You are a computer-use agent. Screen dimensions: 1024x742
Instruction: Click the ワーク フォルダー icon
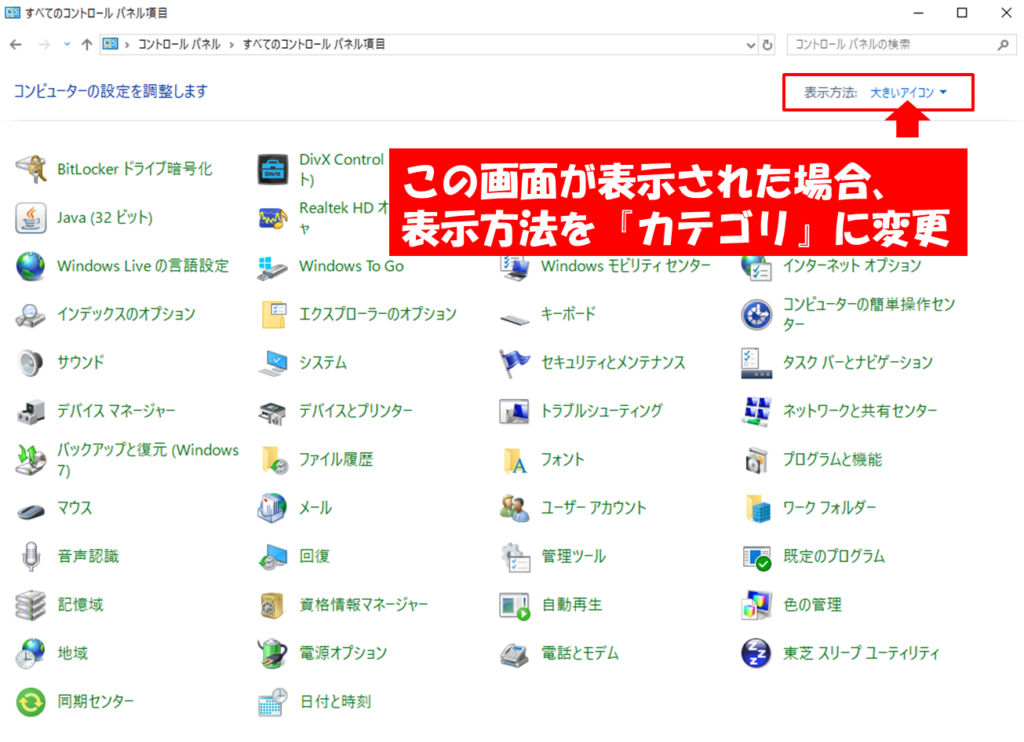coord(756,508)
